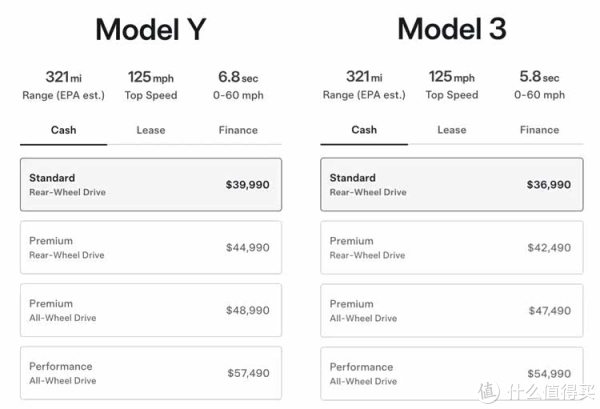
Task: Pick Model 3 Premium Rear-Wheel Drive at $42,490
Action: pyautogui.click(x=452, y=247)
